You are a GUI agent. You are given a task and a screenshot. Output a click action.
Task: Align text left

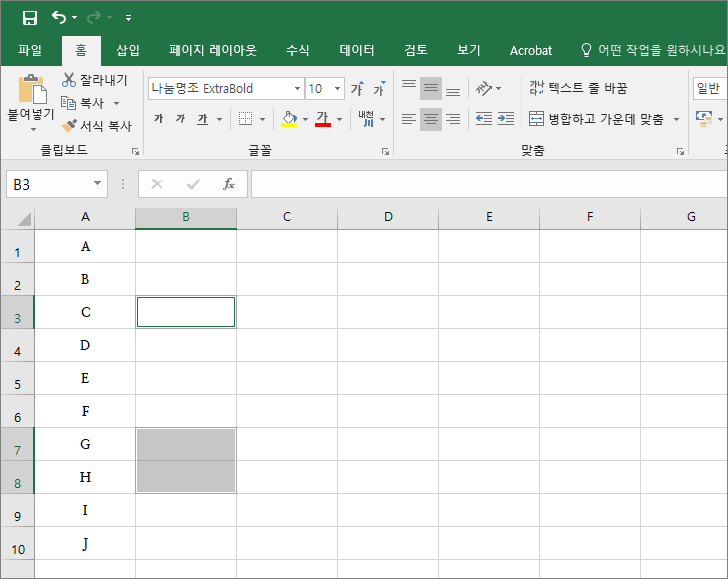(x=409, y=119)
